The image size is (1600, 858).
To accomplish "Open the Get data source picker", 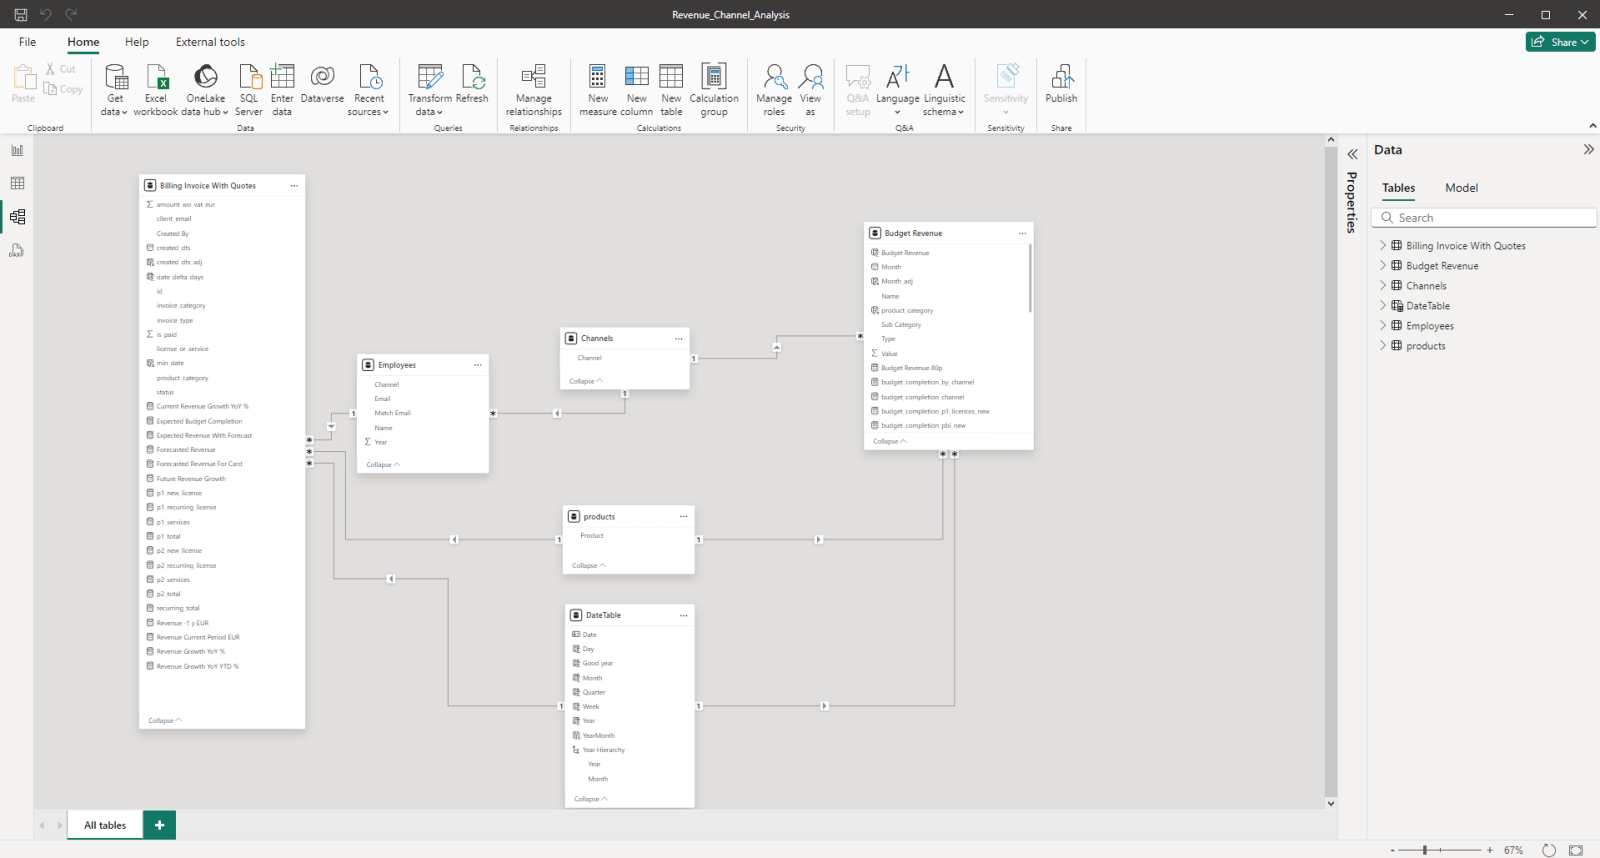I will pyautogui.click(x=115, y=90).
